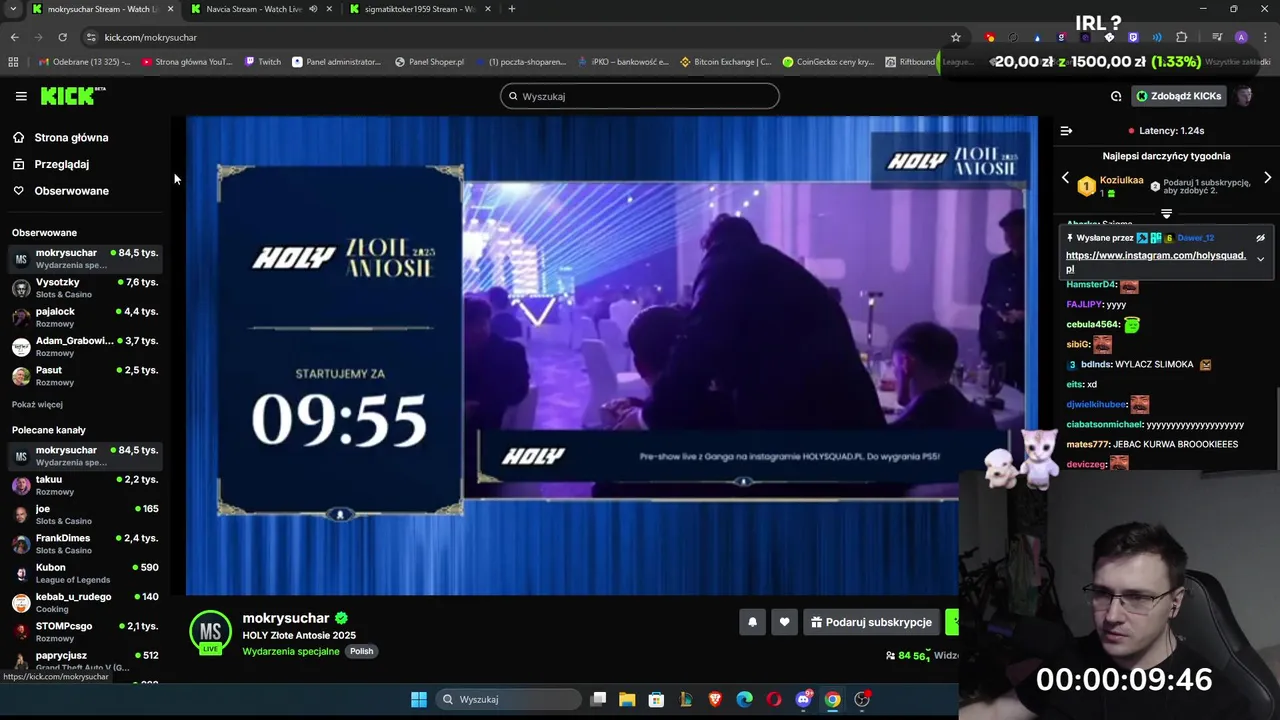
Task: Click the Zdobądź KICKs button
Action: (1178, 96)
